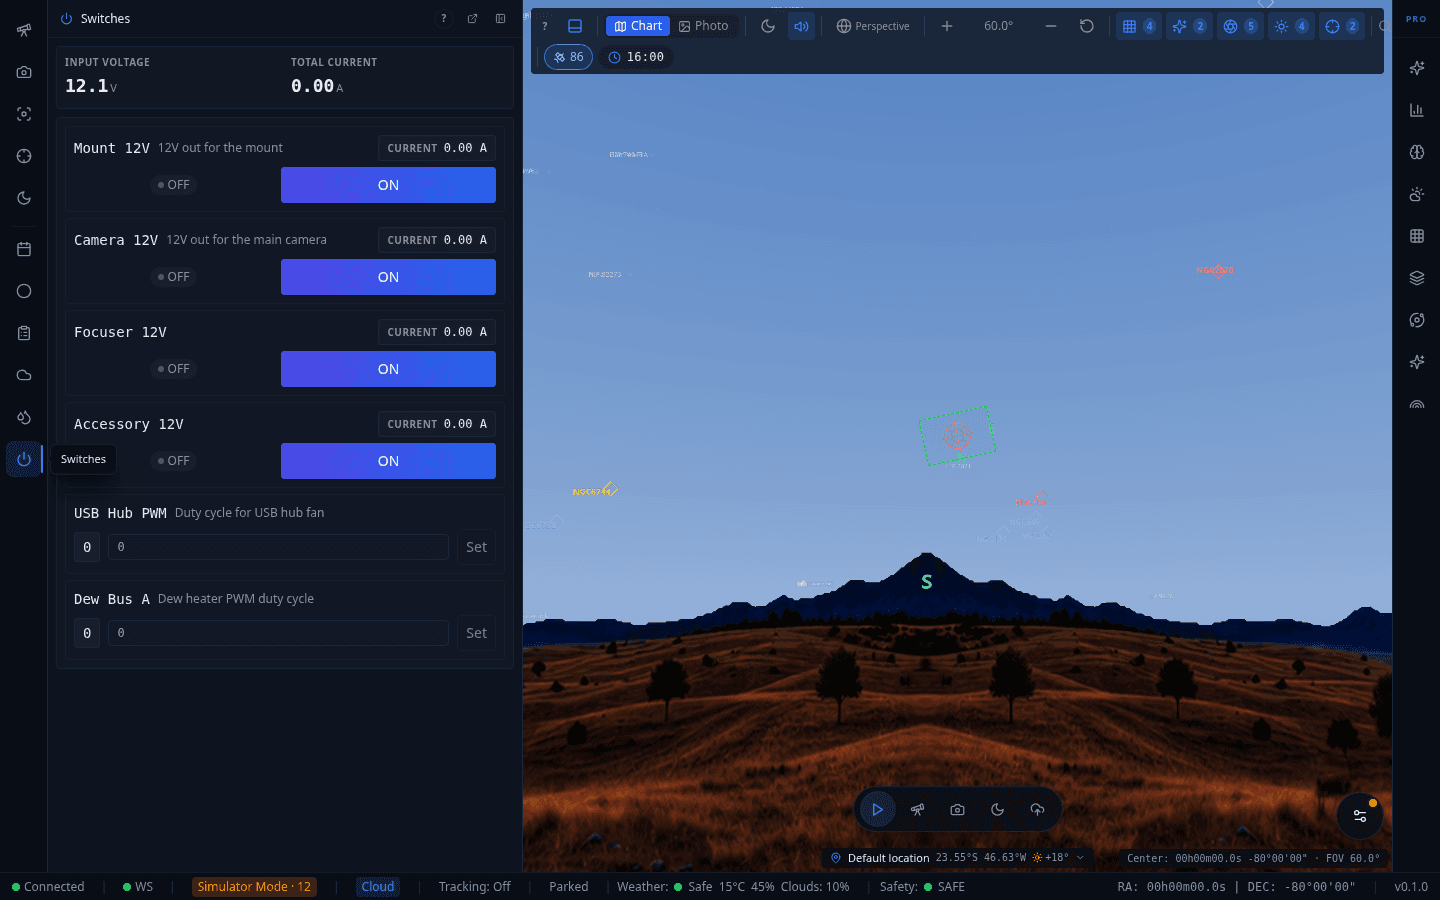
Task: Turn Camera 12V ON
Action: click(388, 277)
